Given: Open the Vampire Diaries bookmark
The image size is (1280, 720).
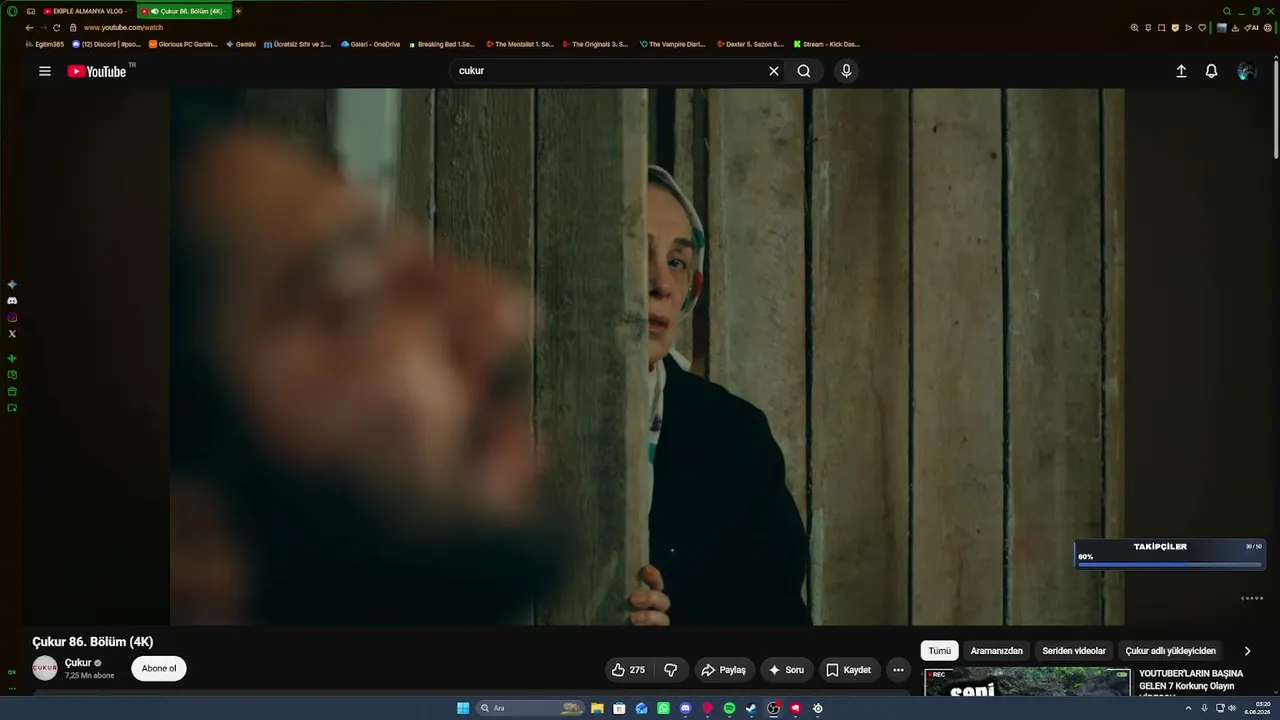Looking at the screenshot, I should (673, 44).
